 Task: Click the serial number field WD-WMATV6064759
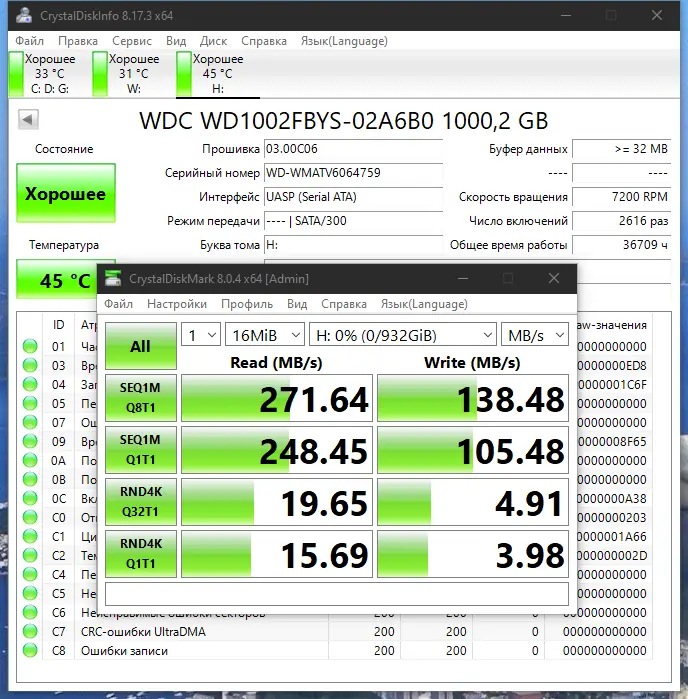353,173
